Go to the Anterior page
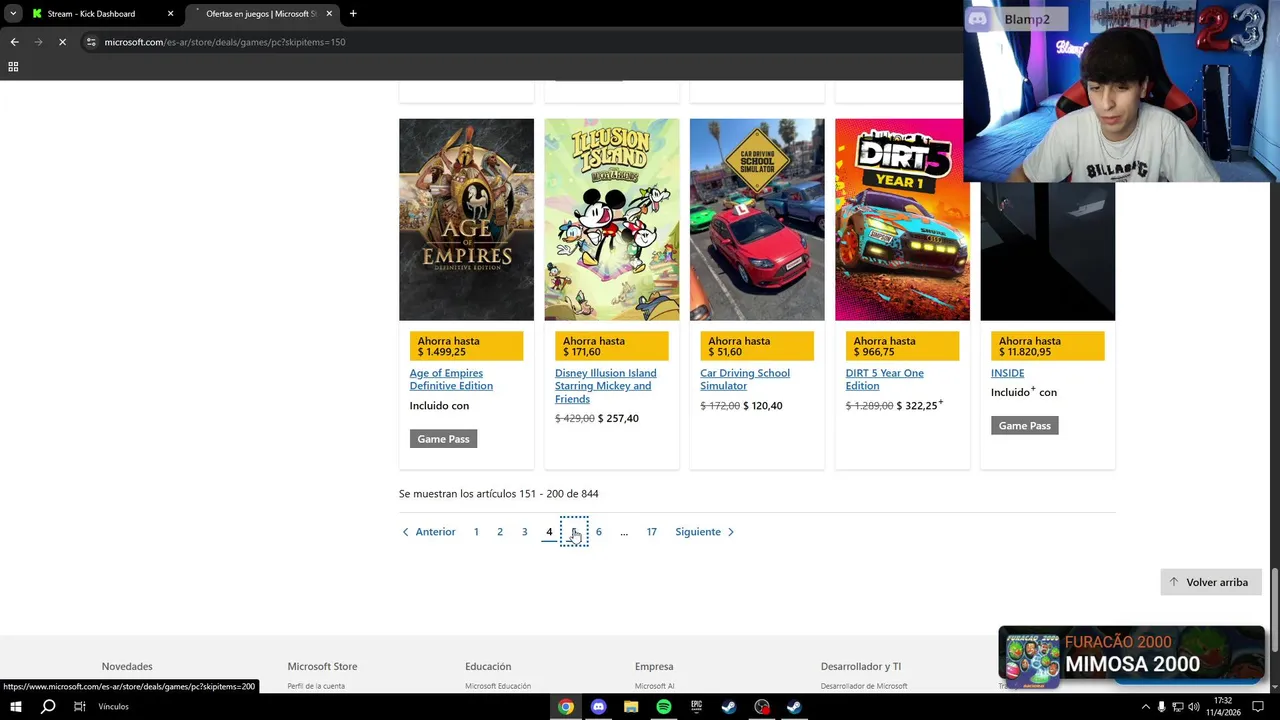1280x720 pixels. click(x=428, y=532)
